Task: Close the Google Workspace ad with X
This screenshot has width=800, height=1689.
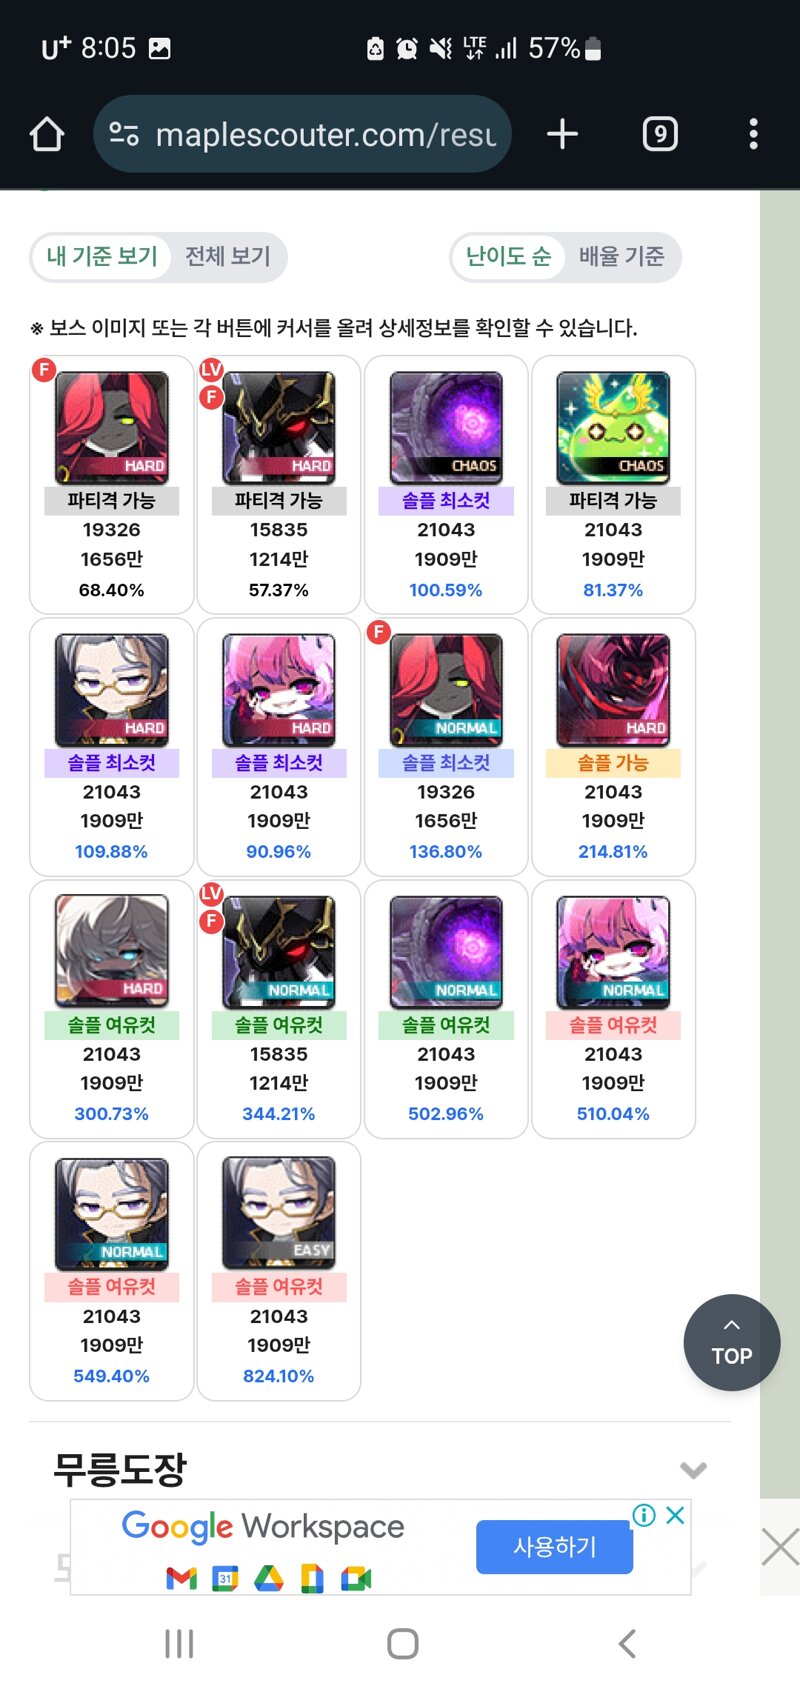Action: (676, 1515)
